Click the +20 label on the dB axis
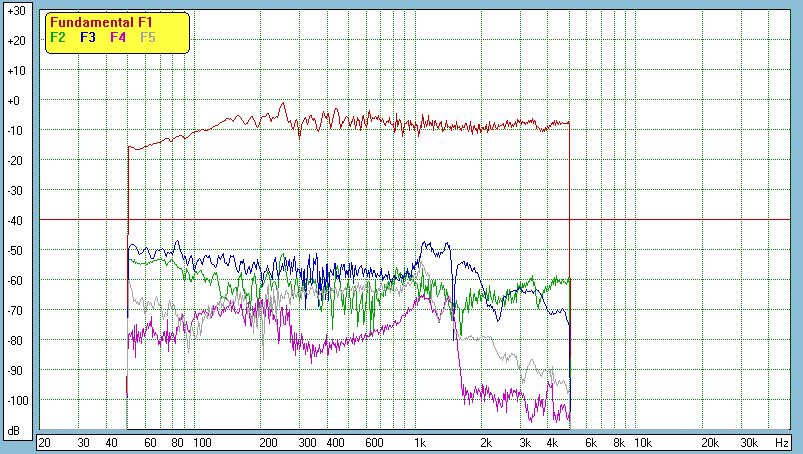 click(15, 41)
